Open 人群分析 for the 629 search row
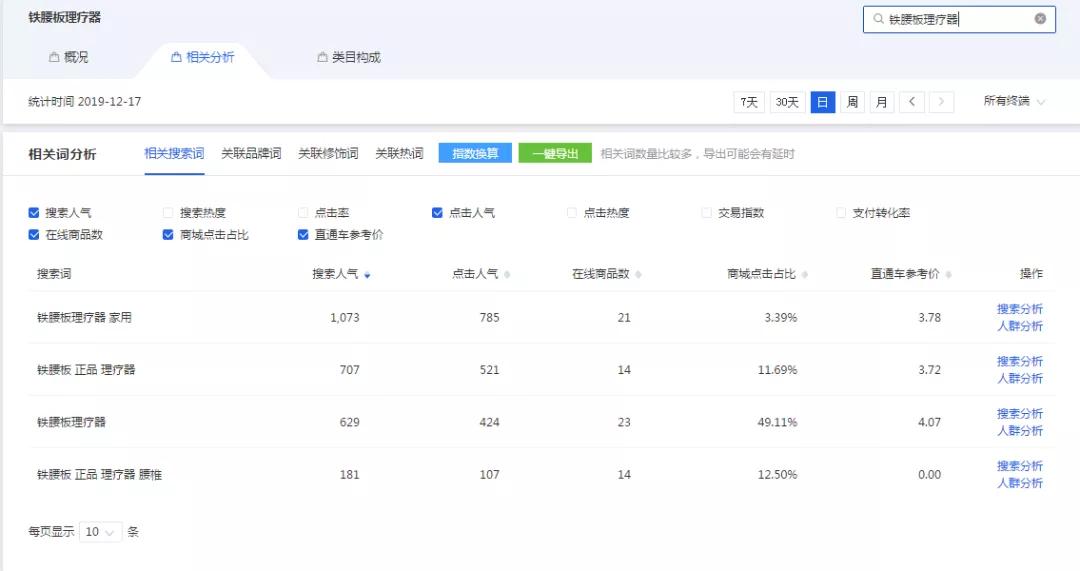This screenshot has width=1080, height=571. pos(1020,431)
